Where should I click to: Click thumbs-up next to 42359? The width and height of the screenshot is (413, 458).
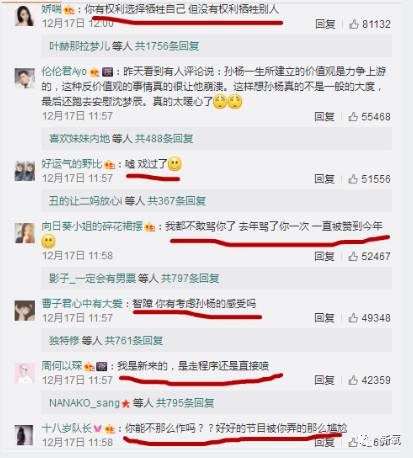(353, 380)
